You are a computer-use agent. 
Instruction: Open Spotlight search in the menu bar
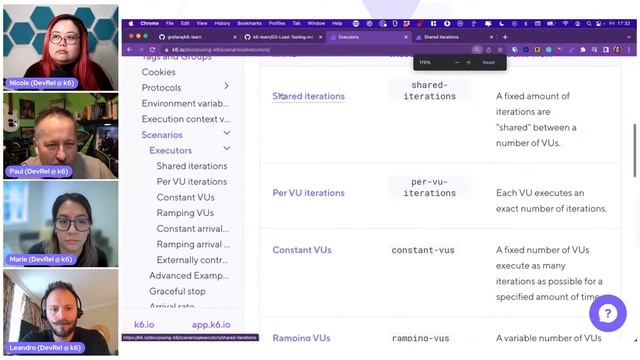click(x=589, y=24)
